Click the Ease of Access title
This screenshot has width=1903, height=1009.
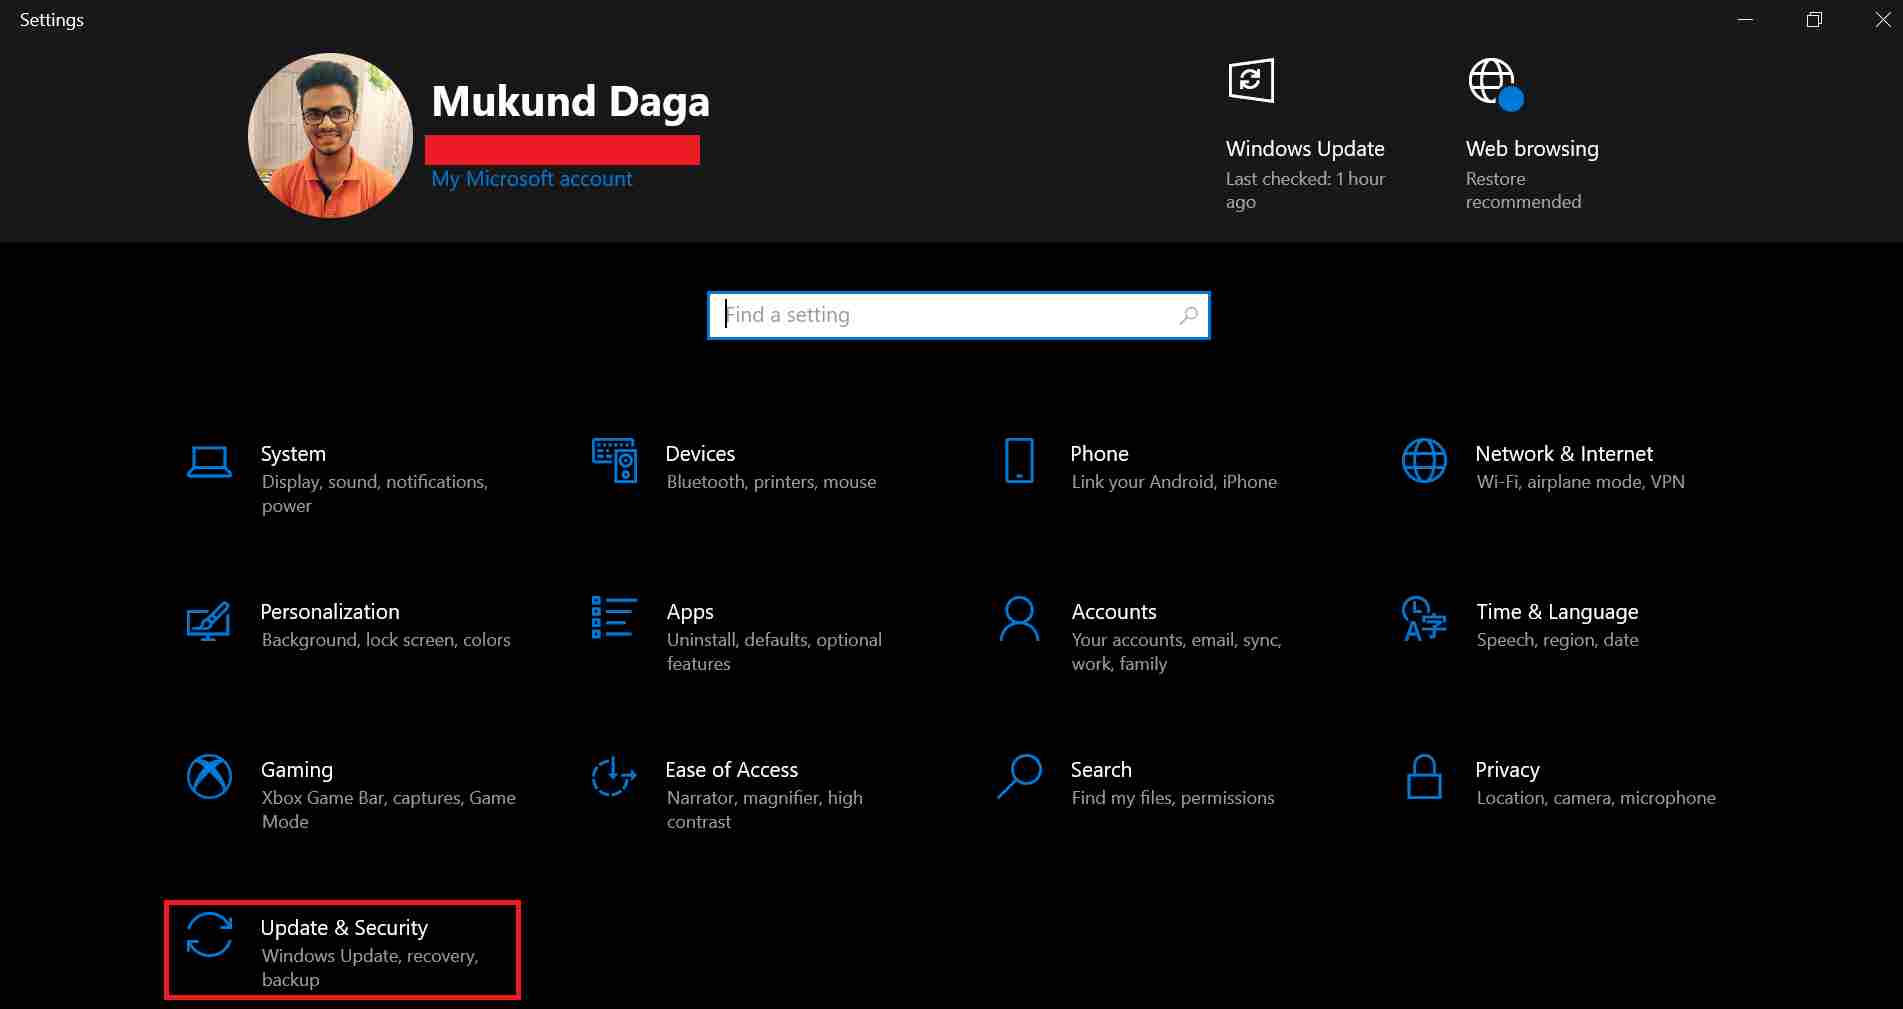pos(732,770)
